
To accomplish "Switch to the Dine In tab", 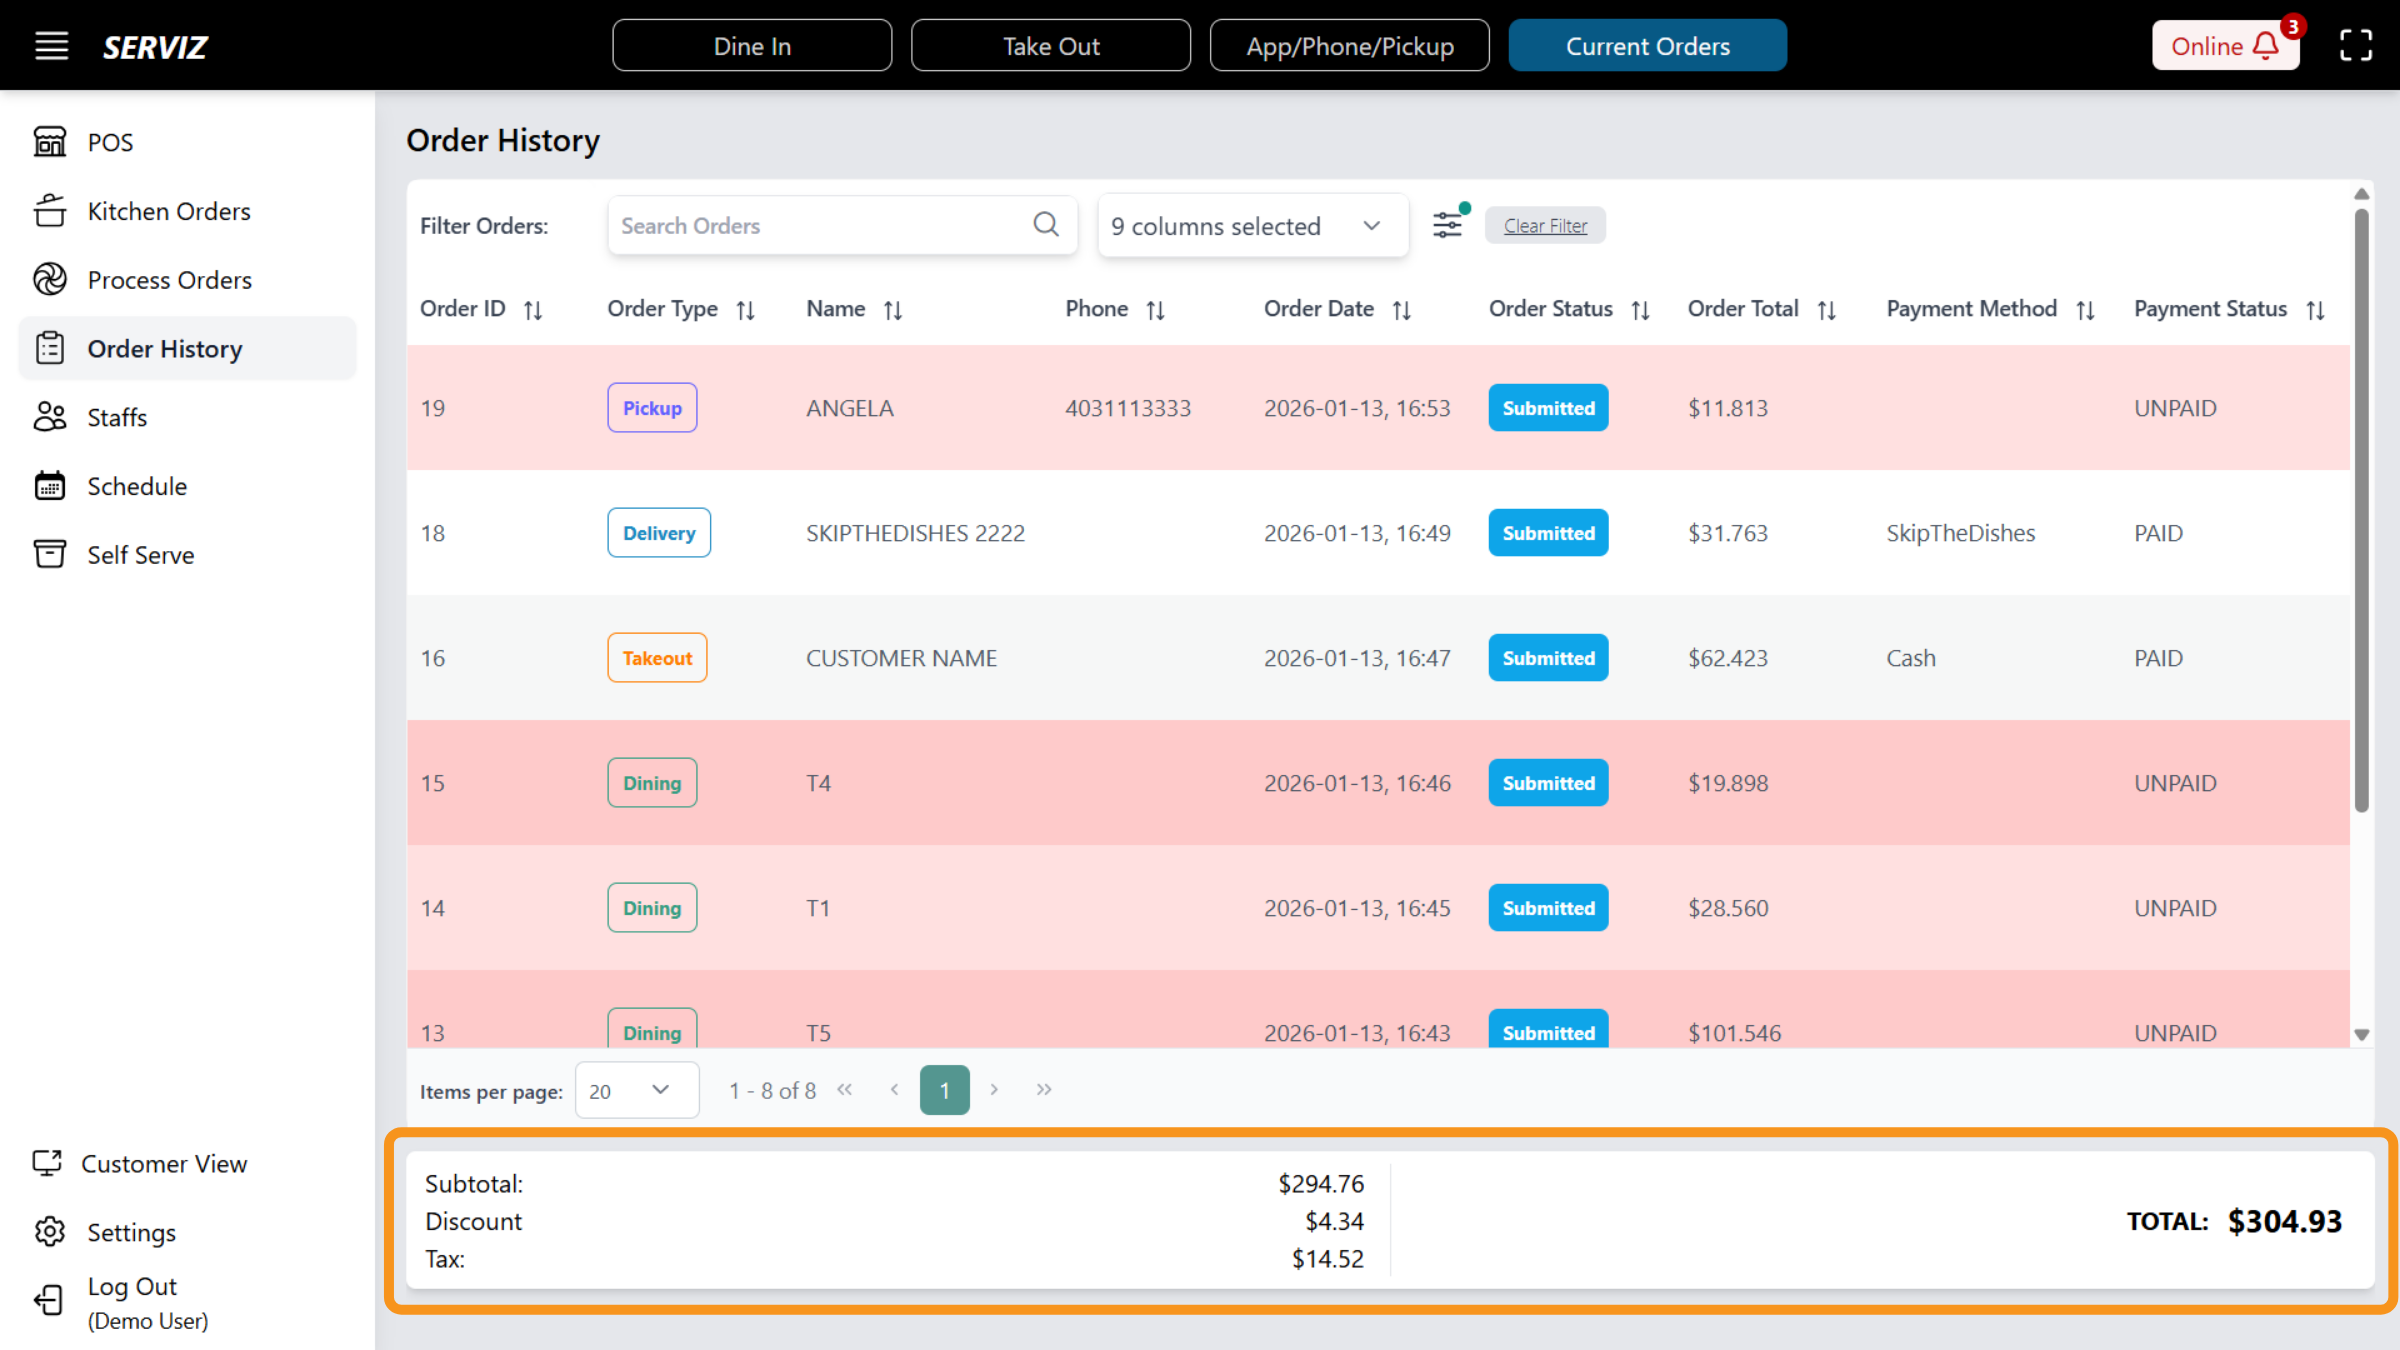I will click(x=751, y=46).
